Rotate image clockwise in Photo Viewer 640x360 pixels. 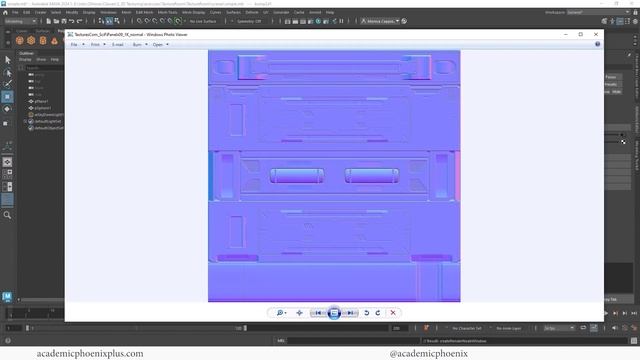378,313
